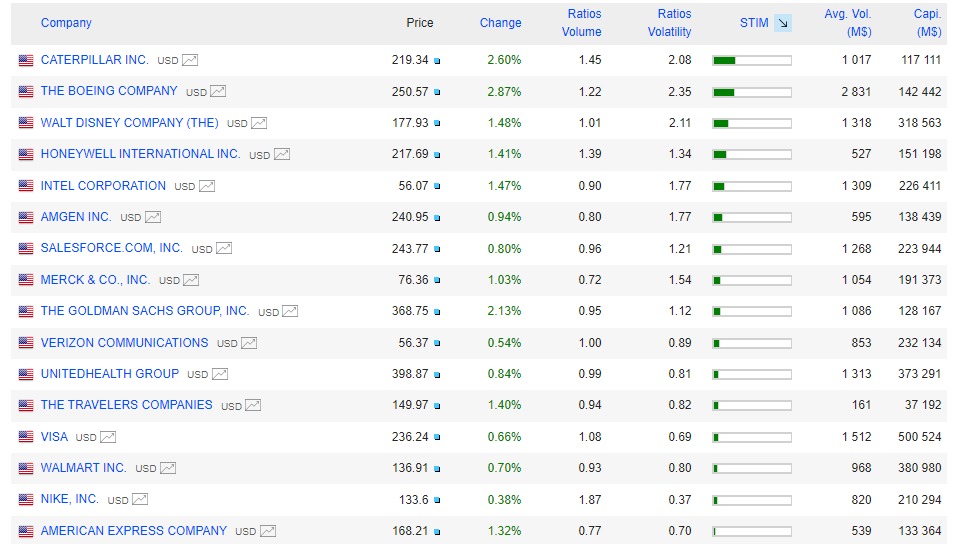This screenshot has height=544, width=965.
Task: Open THE GOLDMAN SACHS GROUP, INC. link
Action: pos(145,311)
